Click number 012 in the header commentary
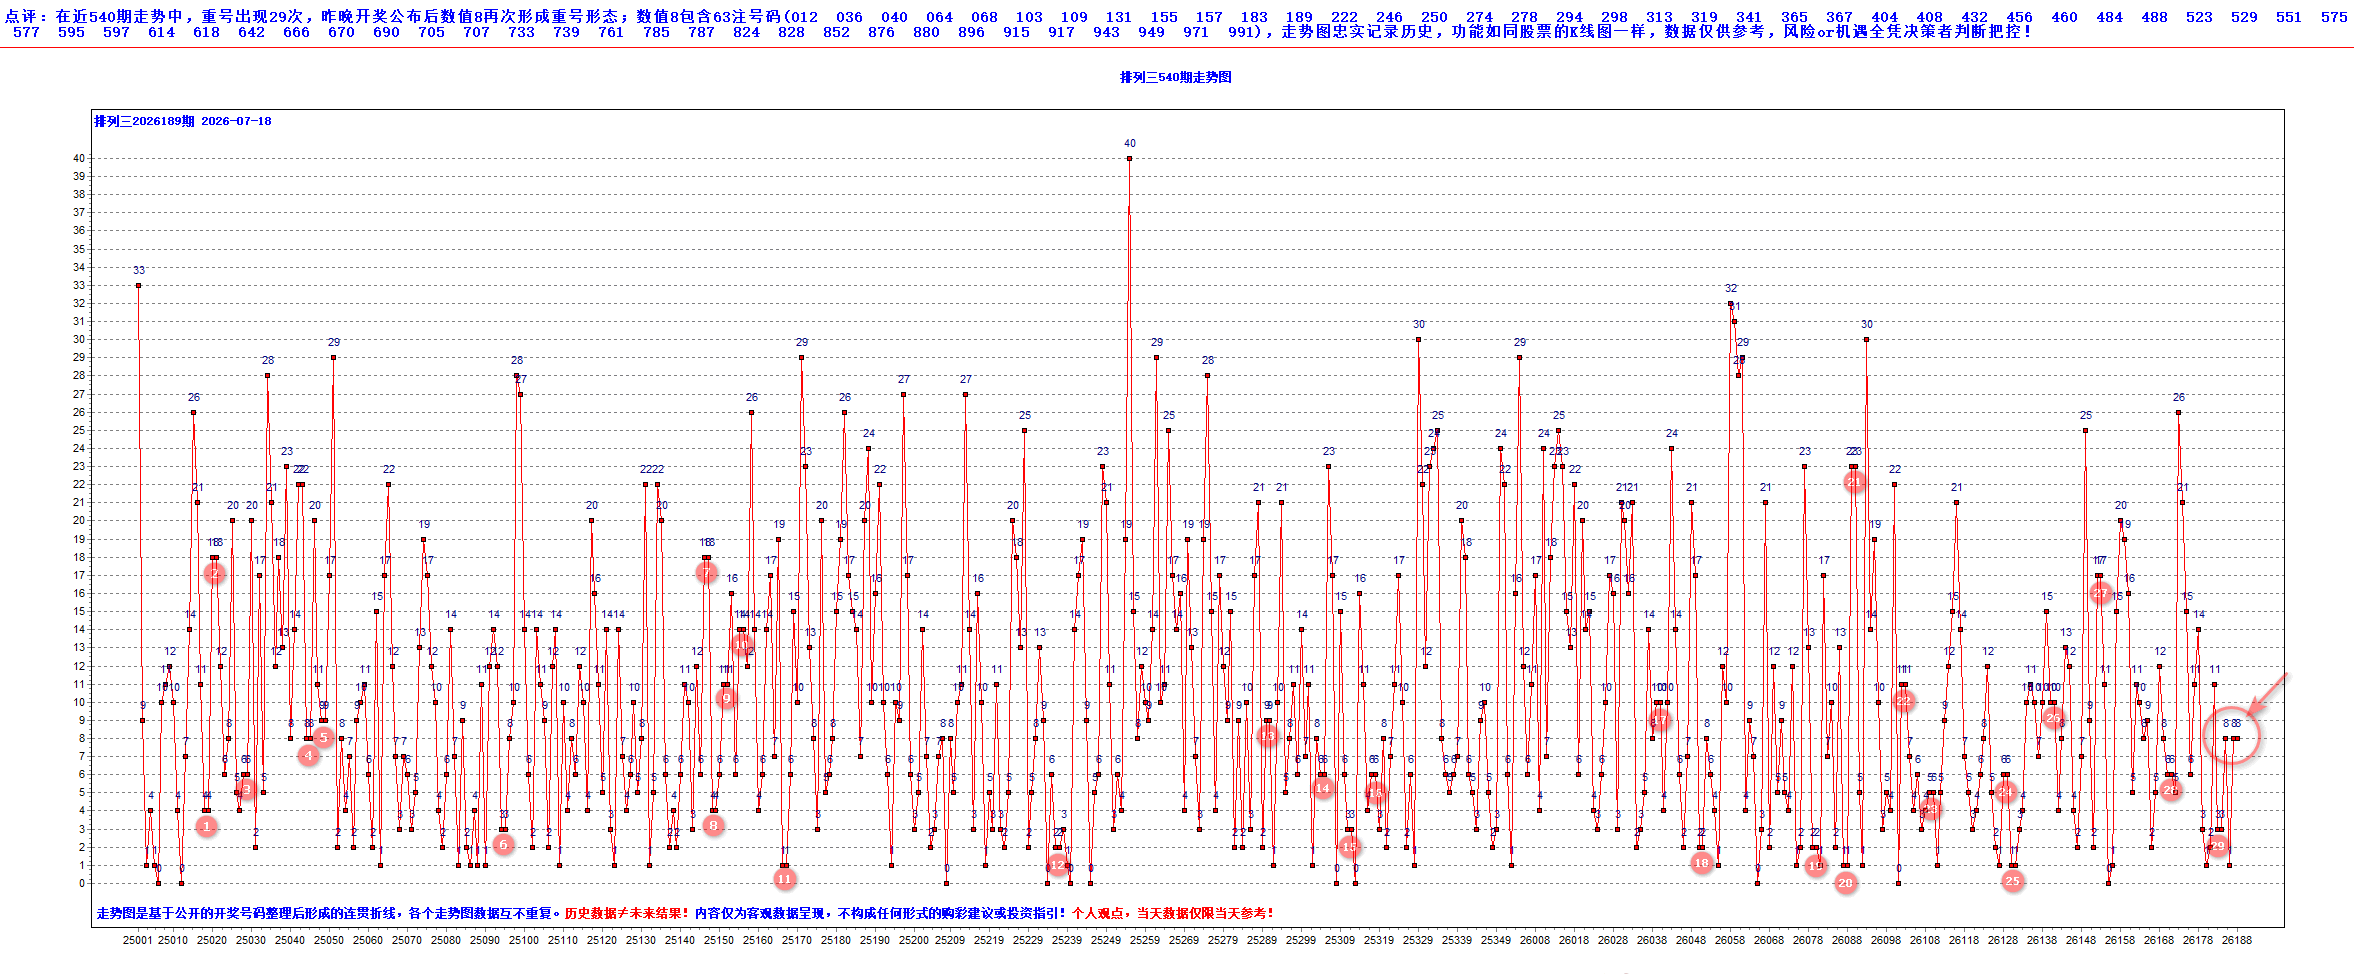The image size is (2354, 974). point(804,17)
